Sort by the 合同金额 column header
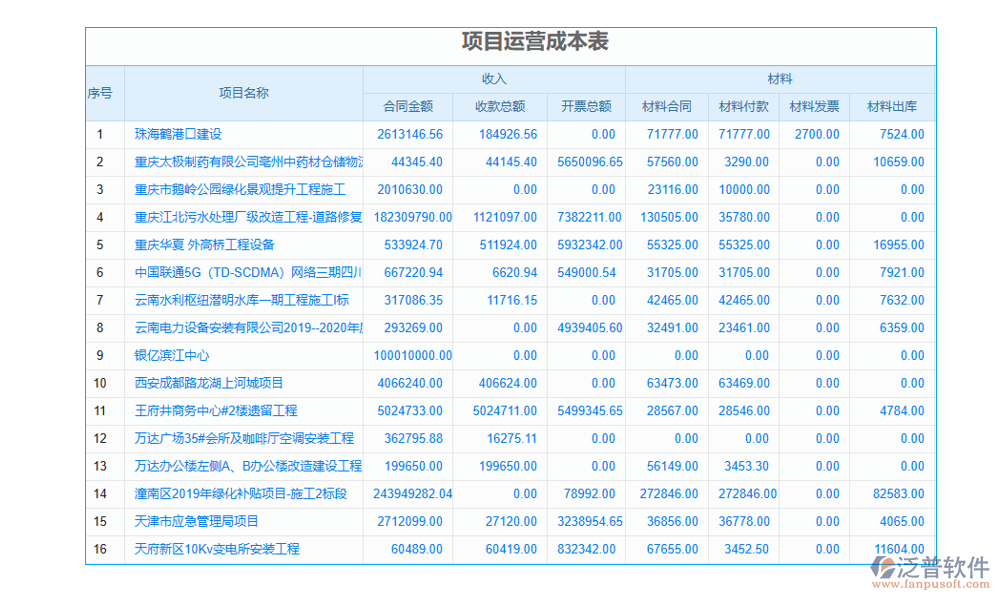The image size is (1000, 600). (x=408, y=107)
